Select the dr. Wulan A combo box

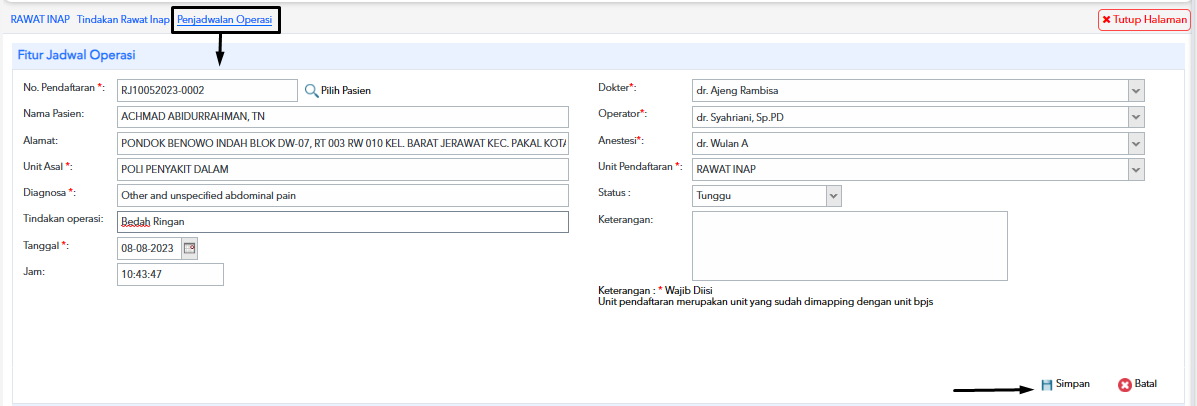[x=918, y=143]
